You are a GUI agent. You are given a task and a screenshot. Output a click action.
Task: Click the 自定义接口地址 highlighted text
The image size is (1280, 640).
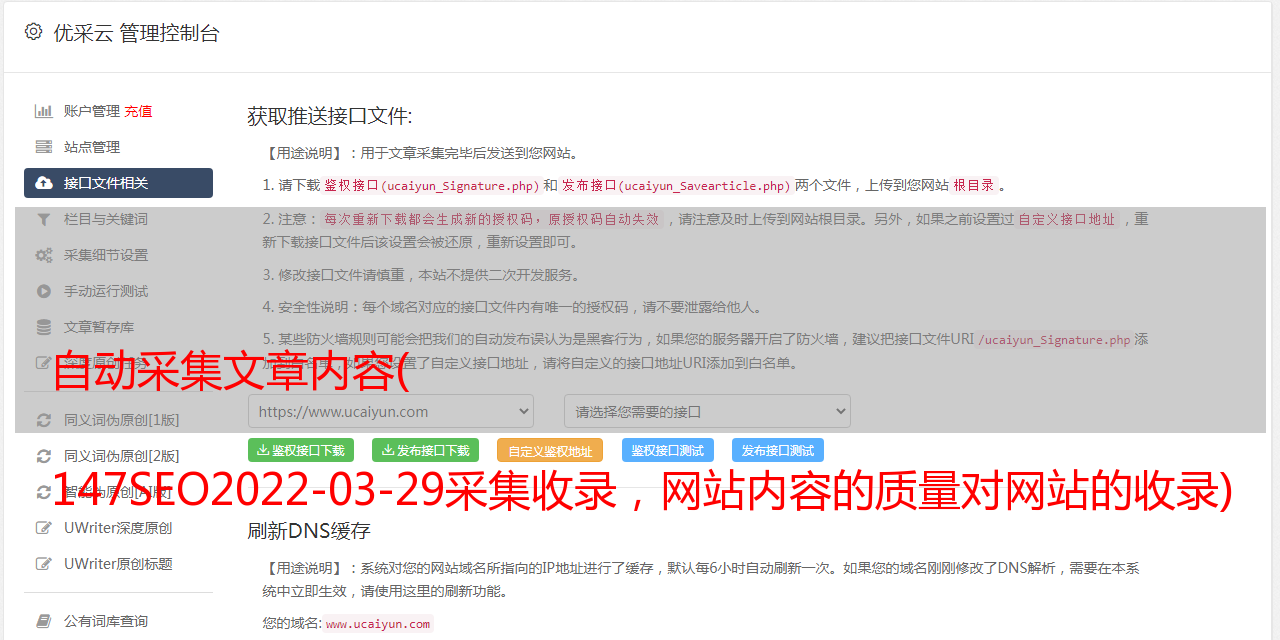coord(1067,219)
